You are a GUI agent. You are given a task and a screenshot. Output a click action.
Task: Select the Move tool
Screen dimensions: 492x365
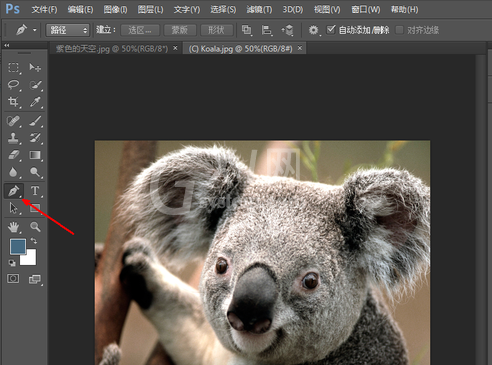35,68
